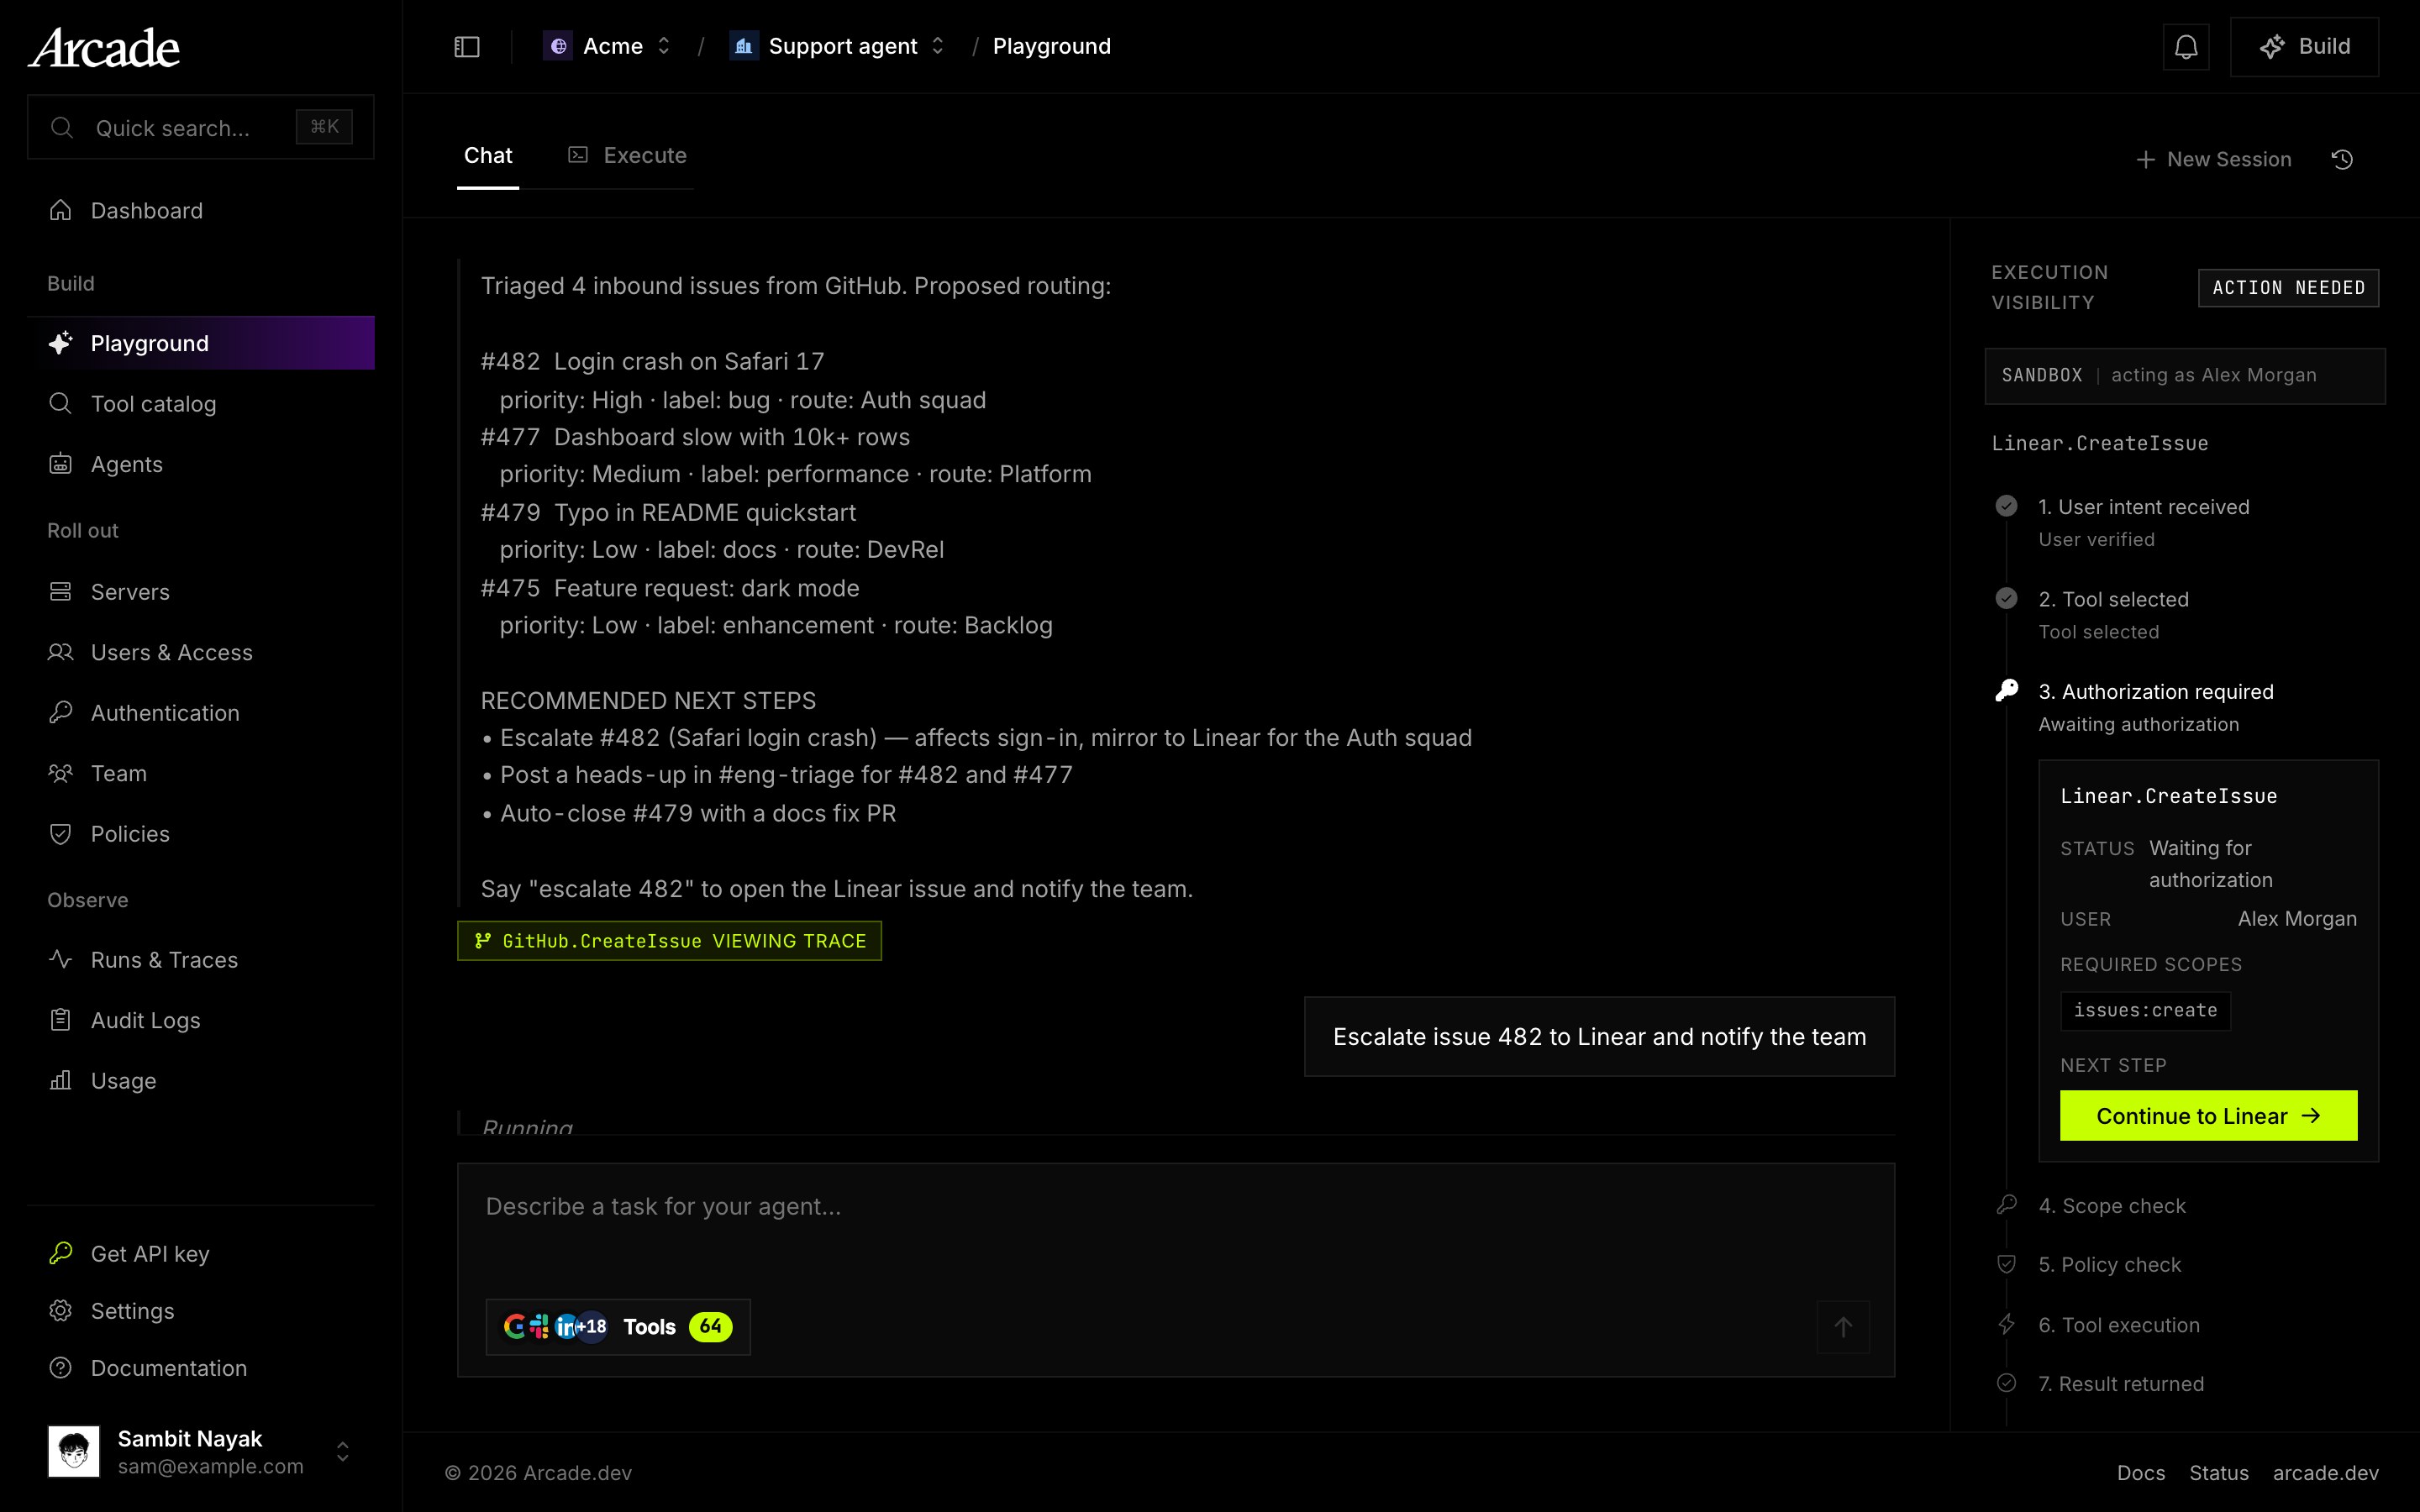This screenshot has height=1512, width=2420.
Task: Click the '#482 Login crash on Safari 17' line
Action: pos(652,361)
